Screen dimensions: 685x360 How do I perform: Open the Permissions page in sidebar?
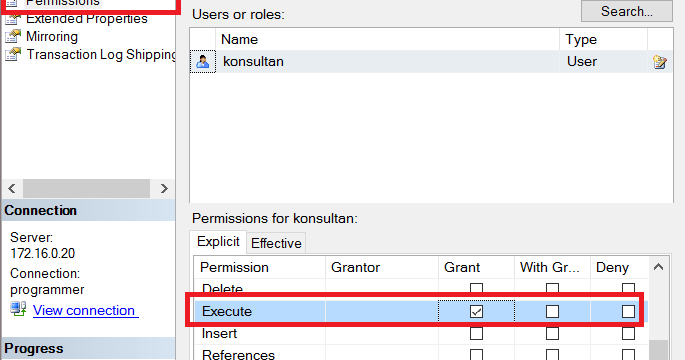tap(62, 3)
